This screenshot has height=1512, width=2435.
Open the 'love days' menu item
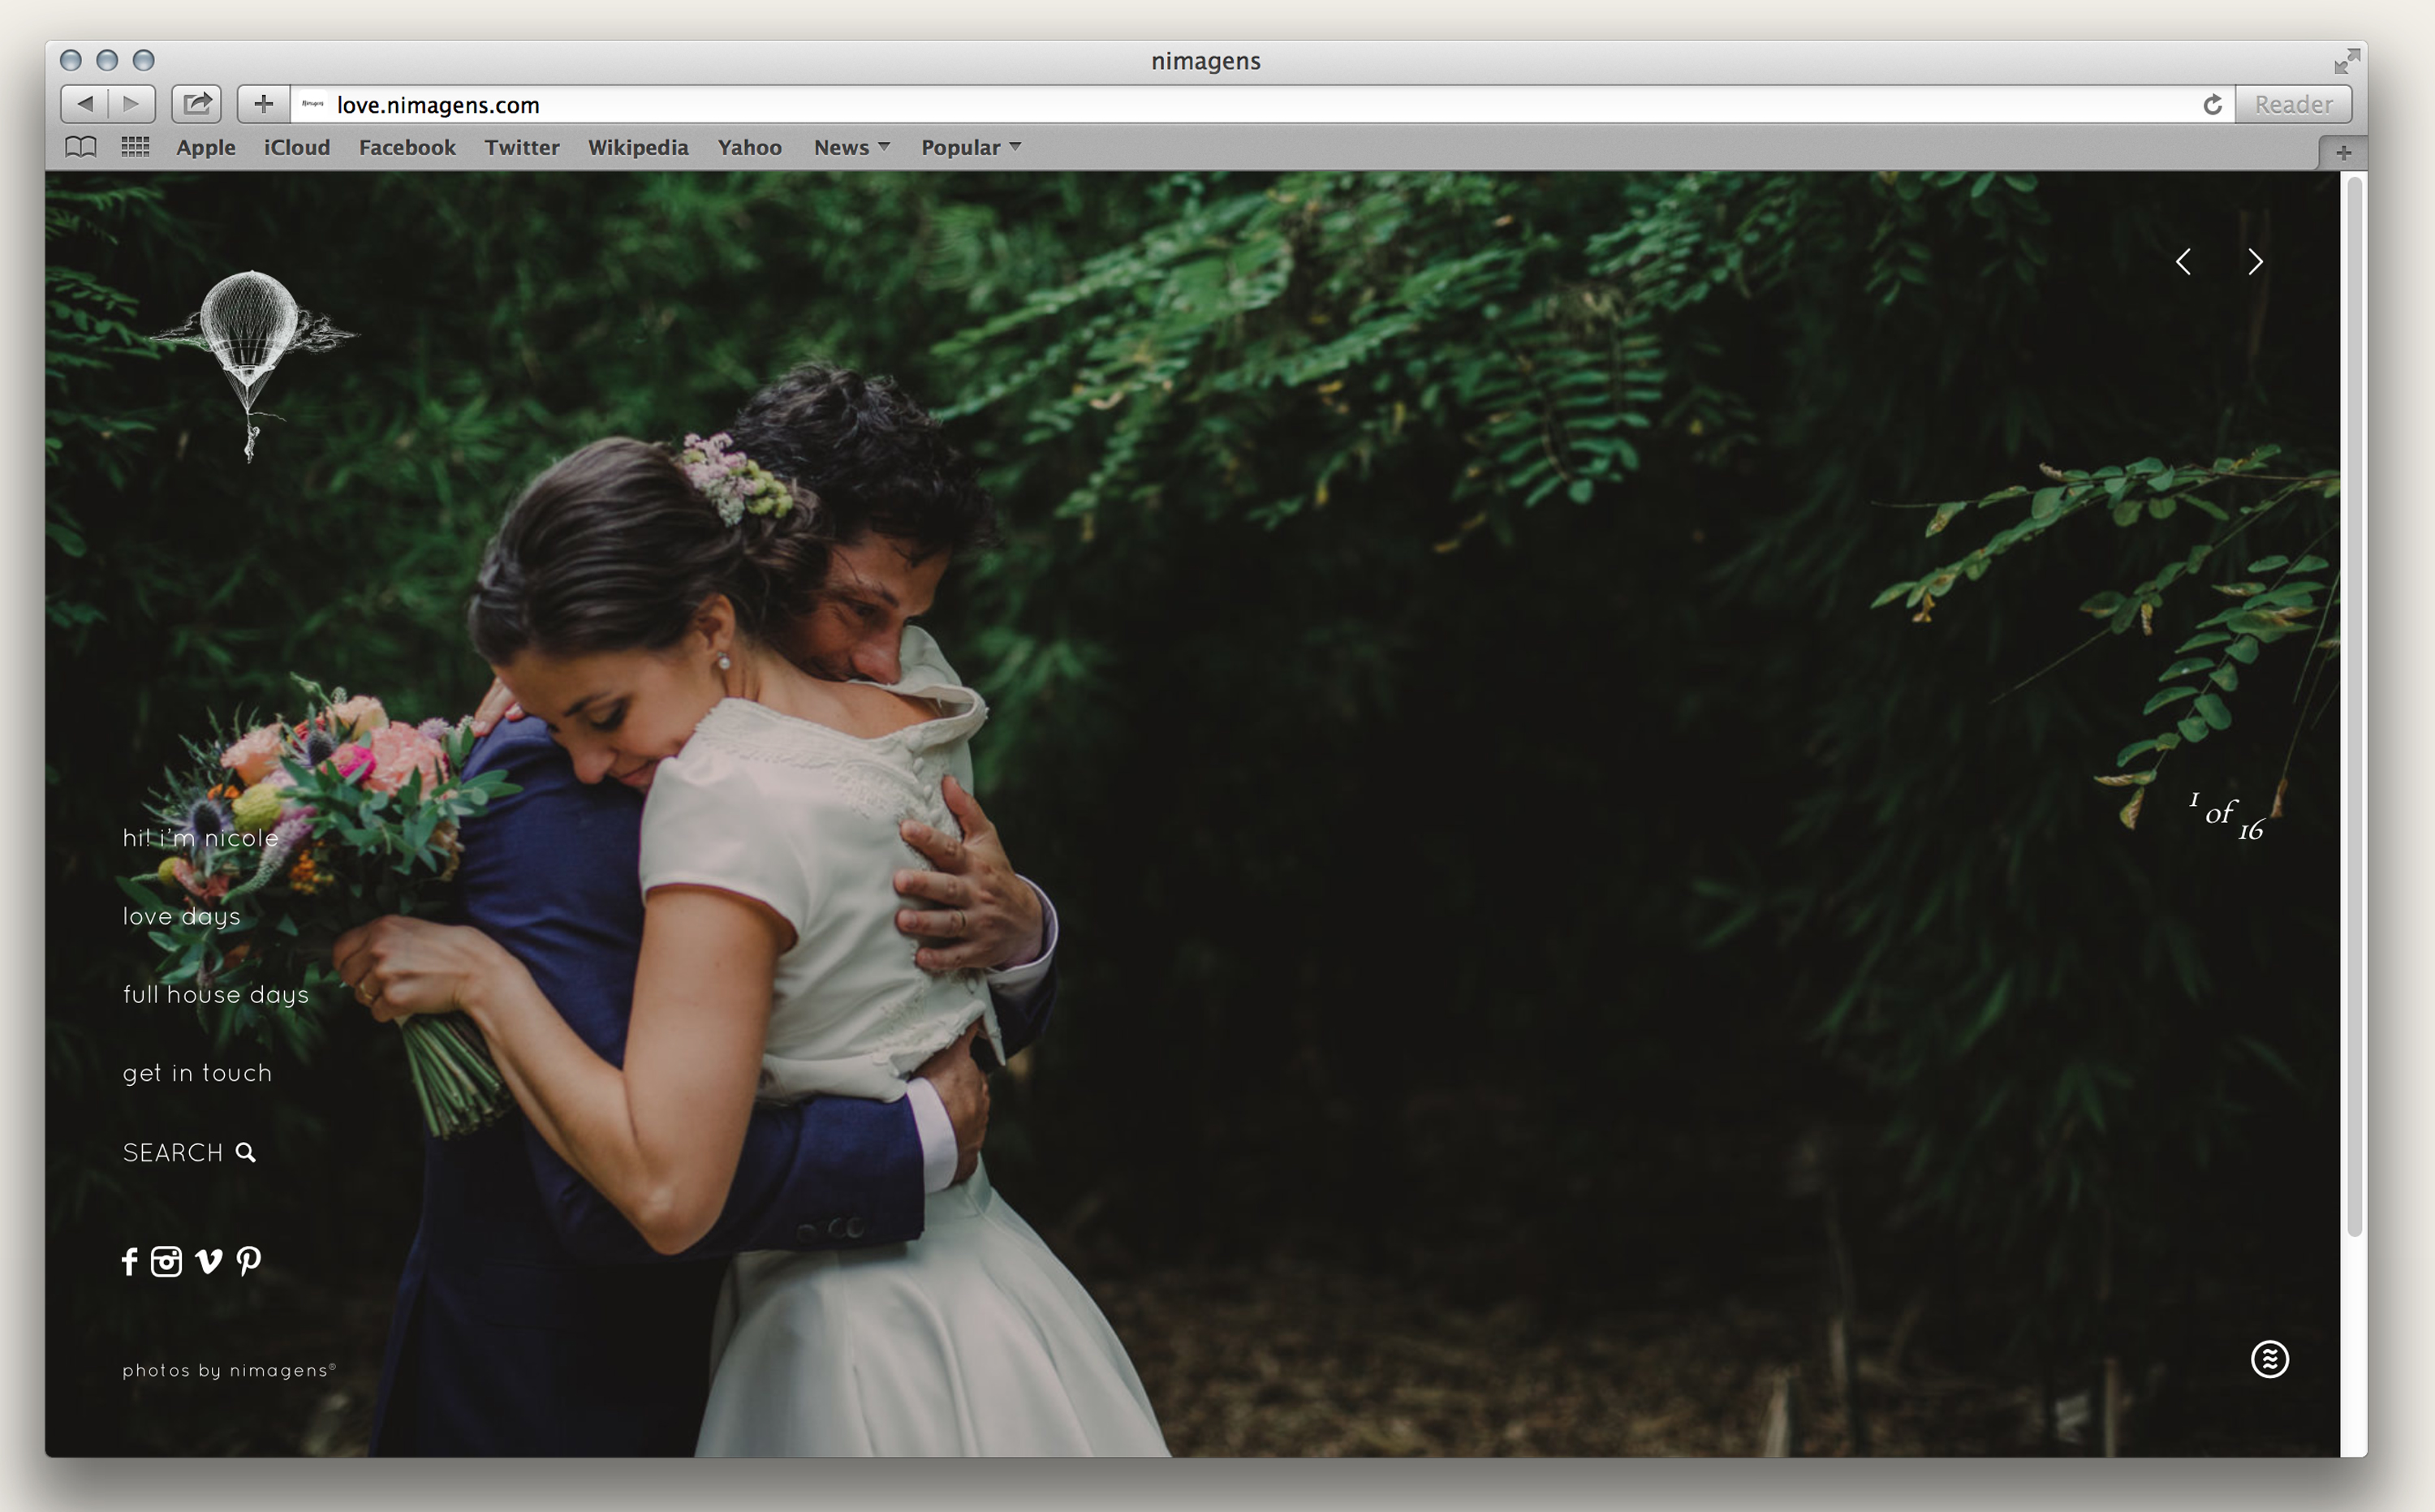(182, 916)
